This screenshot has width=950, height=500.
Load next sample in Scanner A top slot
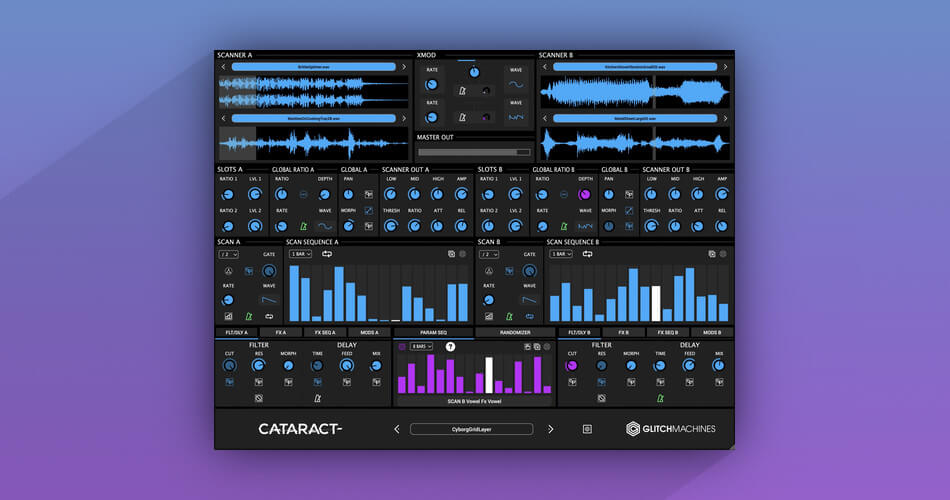[404, 67]
